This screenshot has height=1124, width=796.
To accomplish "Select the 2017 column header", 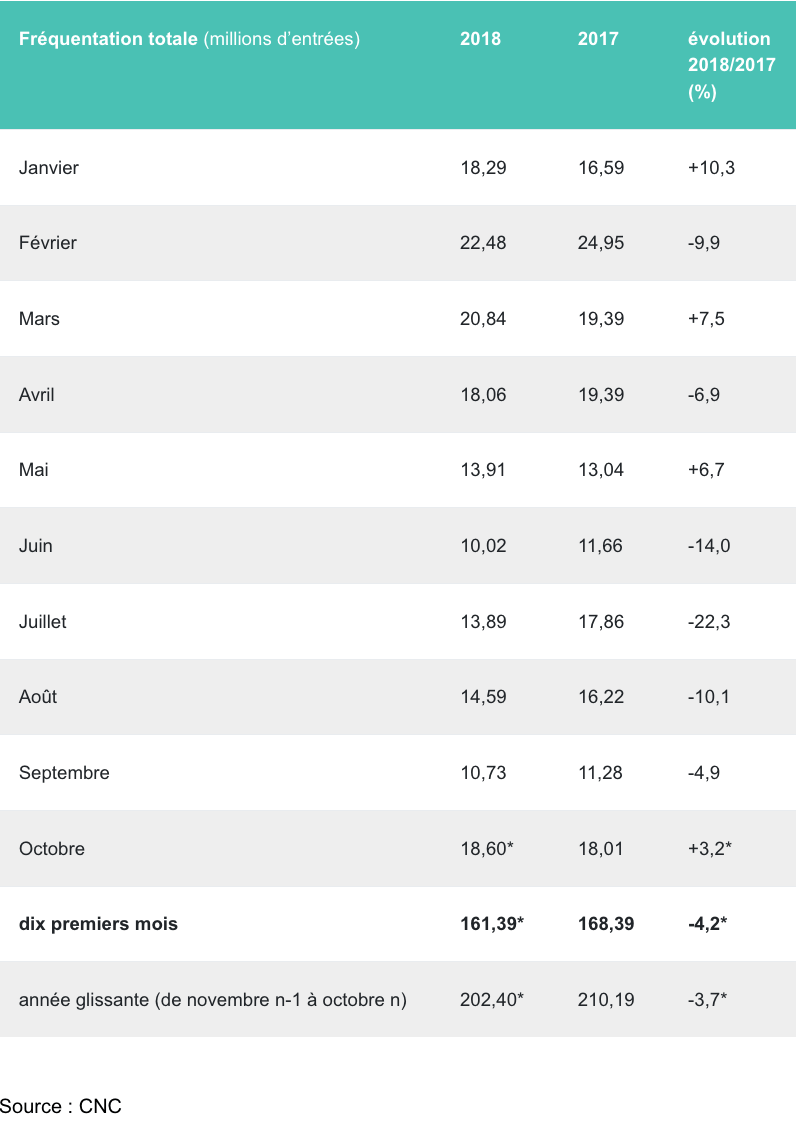I will click(598, 39).
